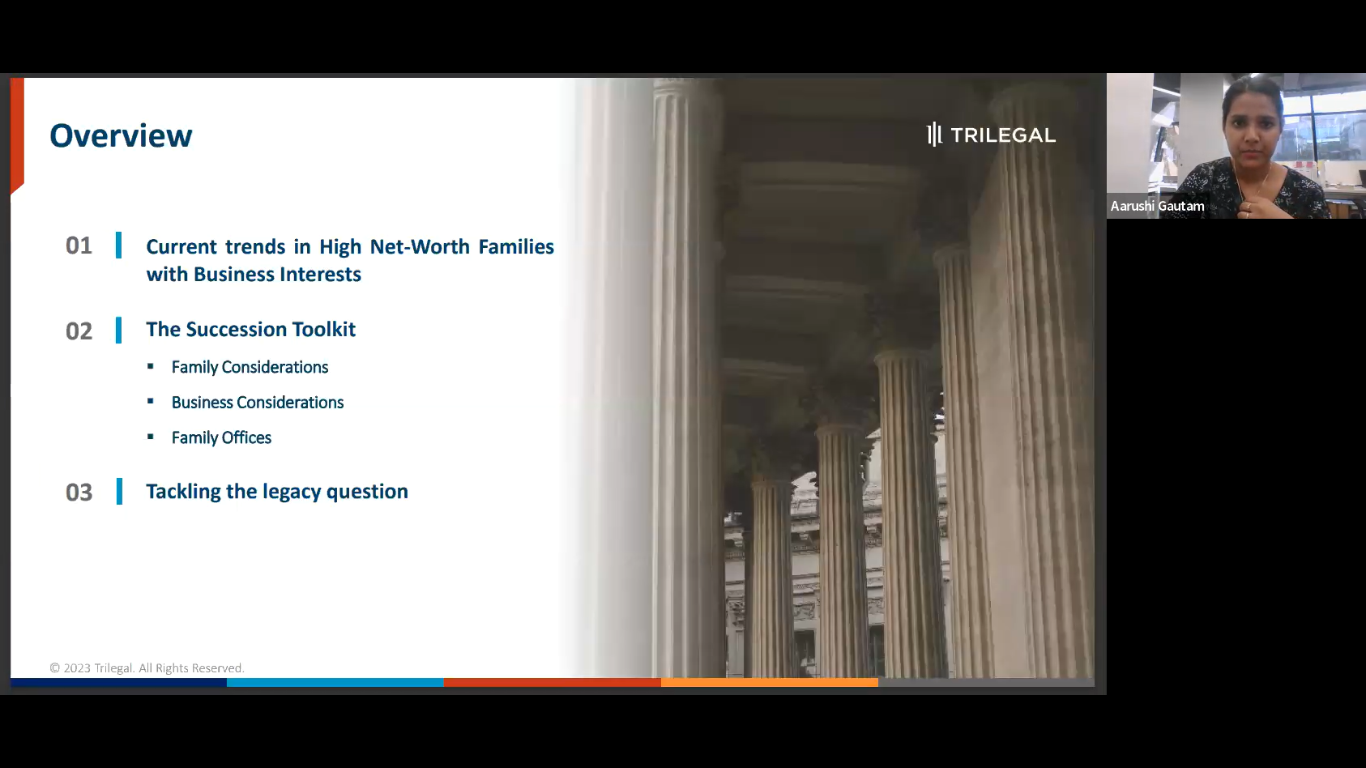Click the light blue footer bar segment
Viewport: 1366px width, 768px height.
[x=335, y=682]
